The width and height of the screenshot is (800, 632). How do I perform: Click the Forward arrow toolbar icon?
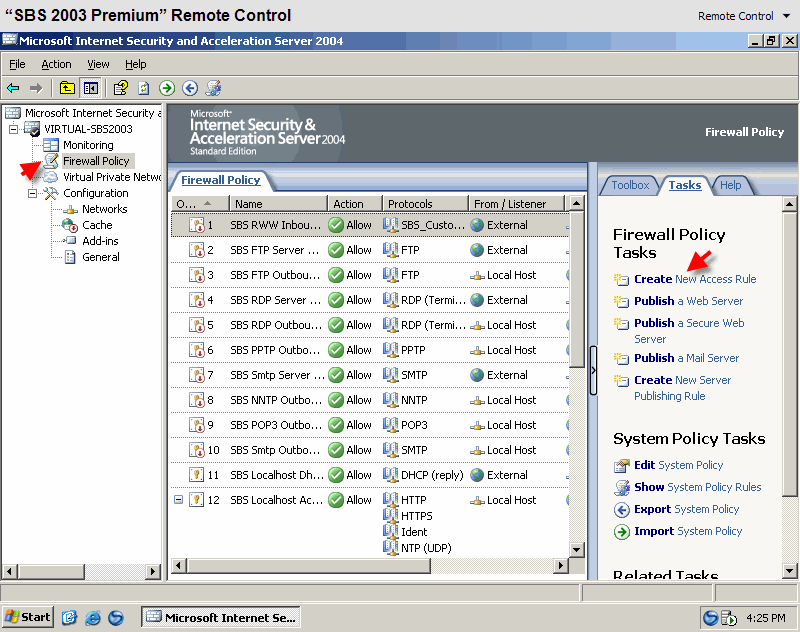click(x=36, y=88)
